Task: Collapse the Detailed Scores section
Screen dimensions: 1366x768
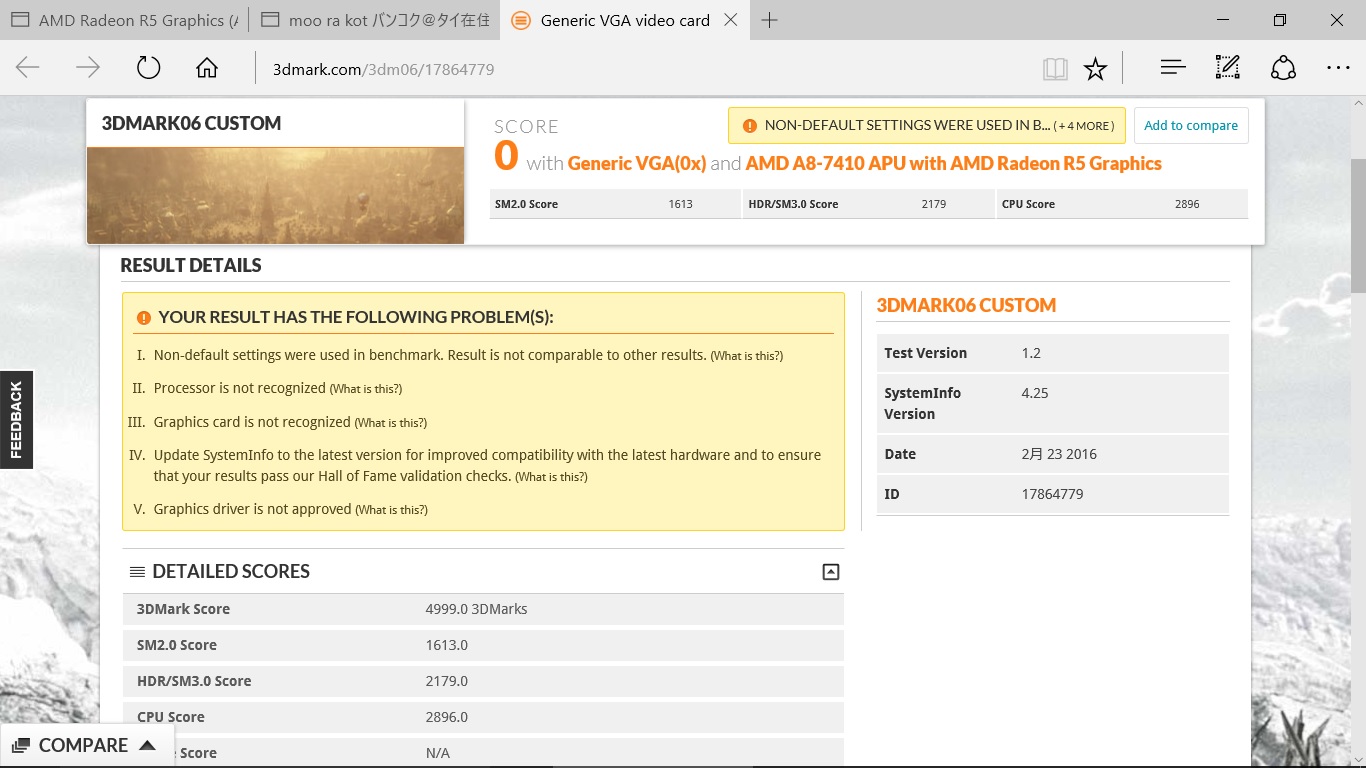Action: tap(830, 572)
